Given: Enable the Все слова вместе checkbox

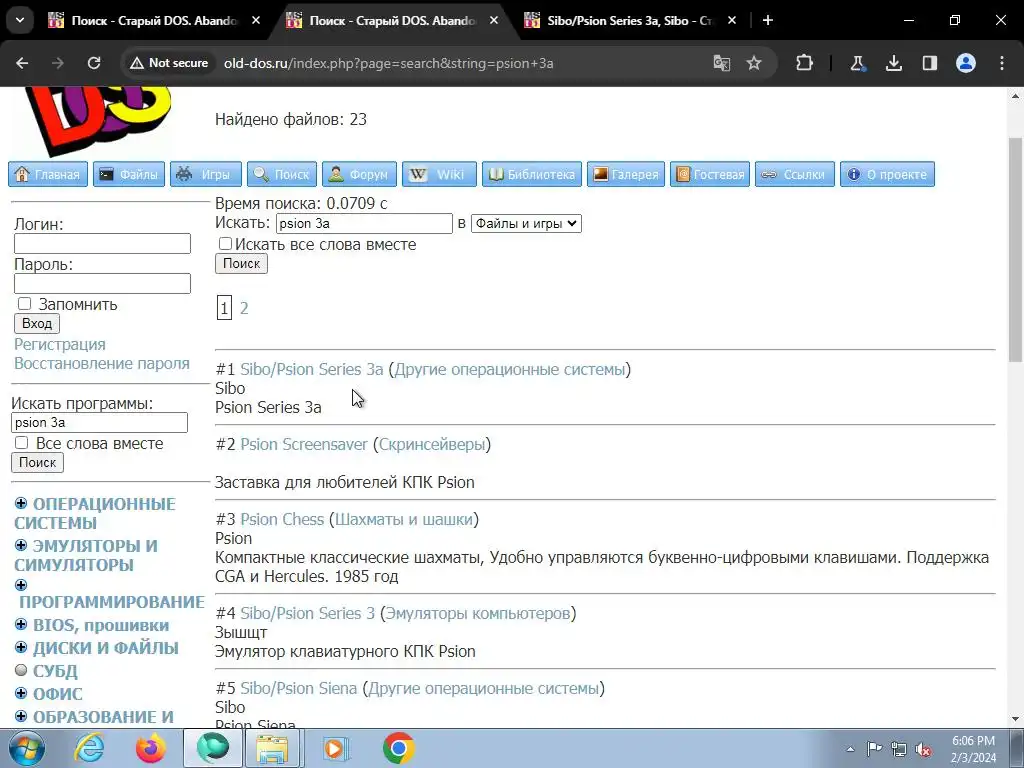Looking at the screenshot, I should pos(22,443).
